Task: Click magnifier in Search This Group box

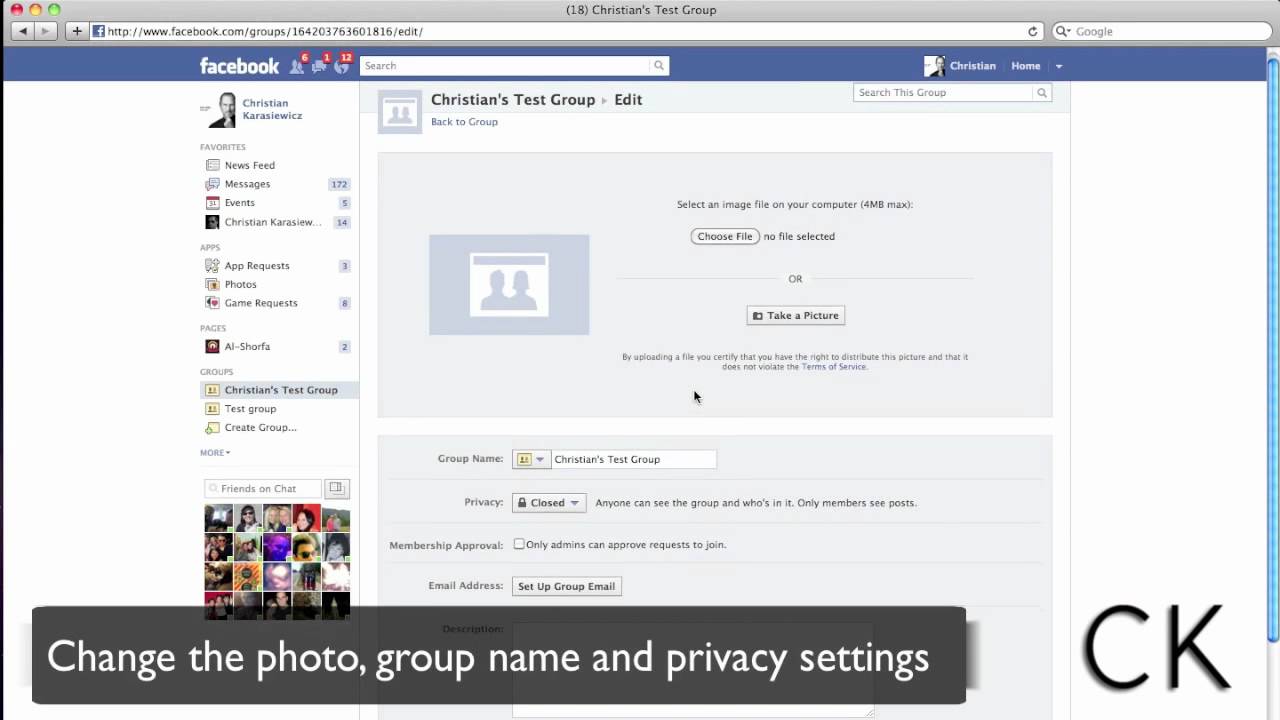Action: (x=1041, y=92)
